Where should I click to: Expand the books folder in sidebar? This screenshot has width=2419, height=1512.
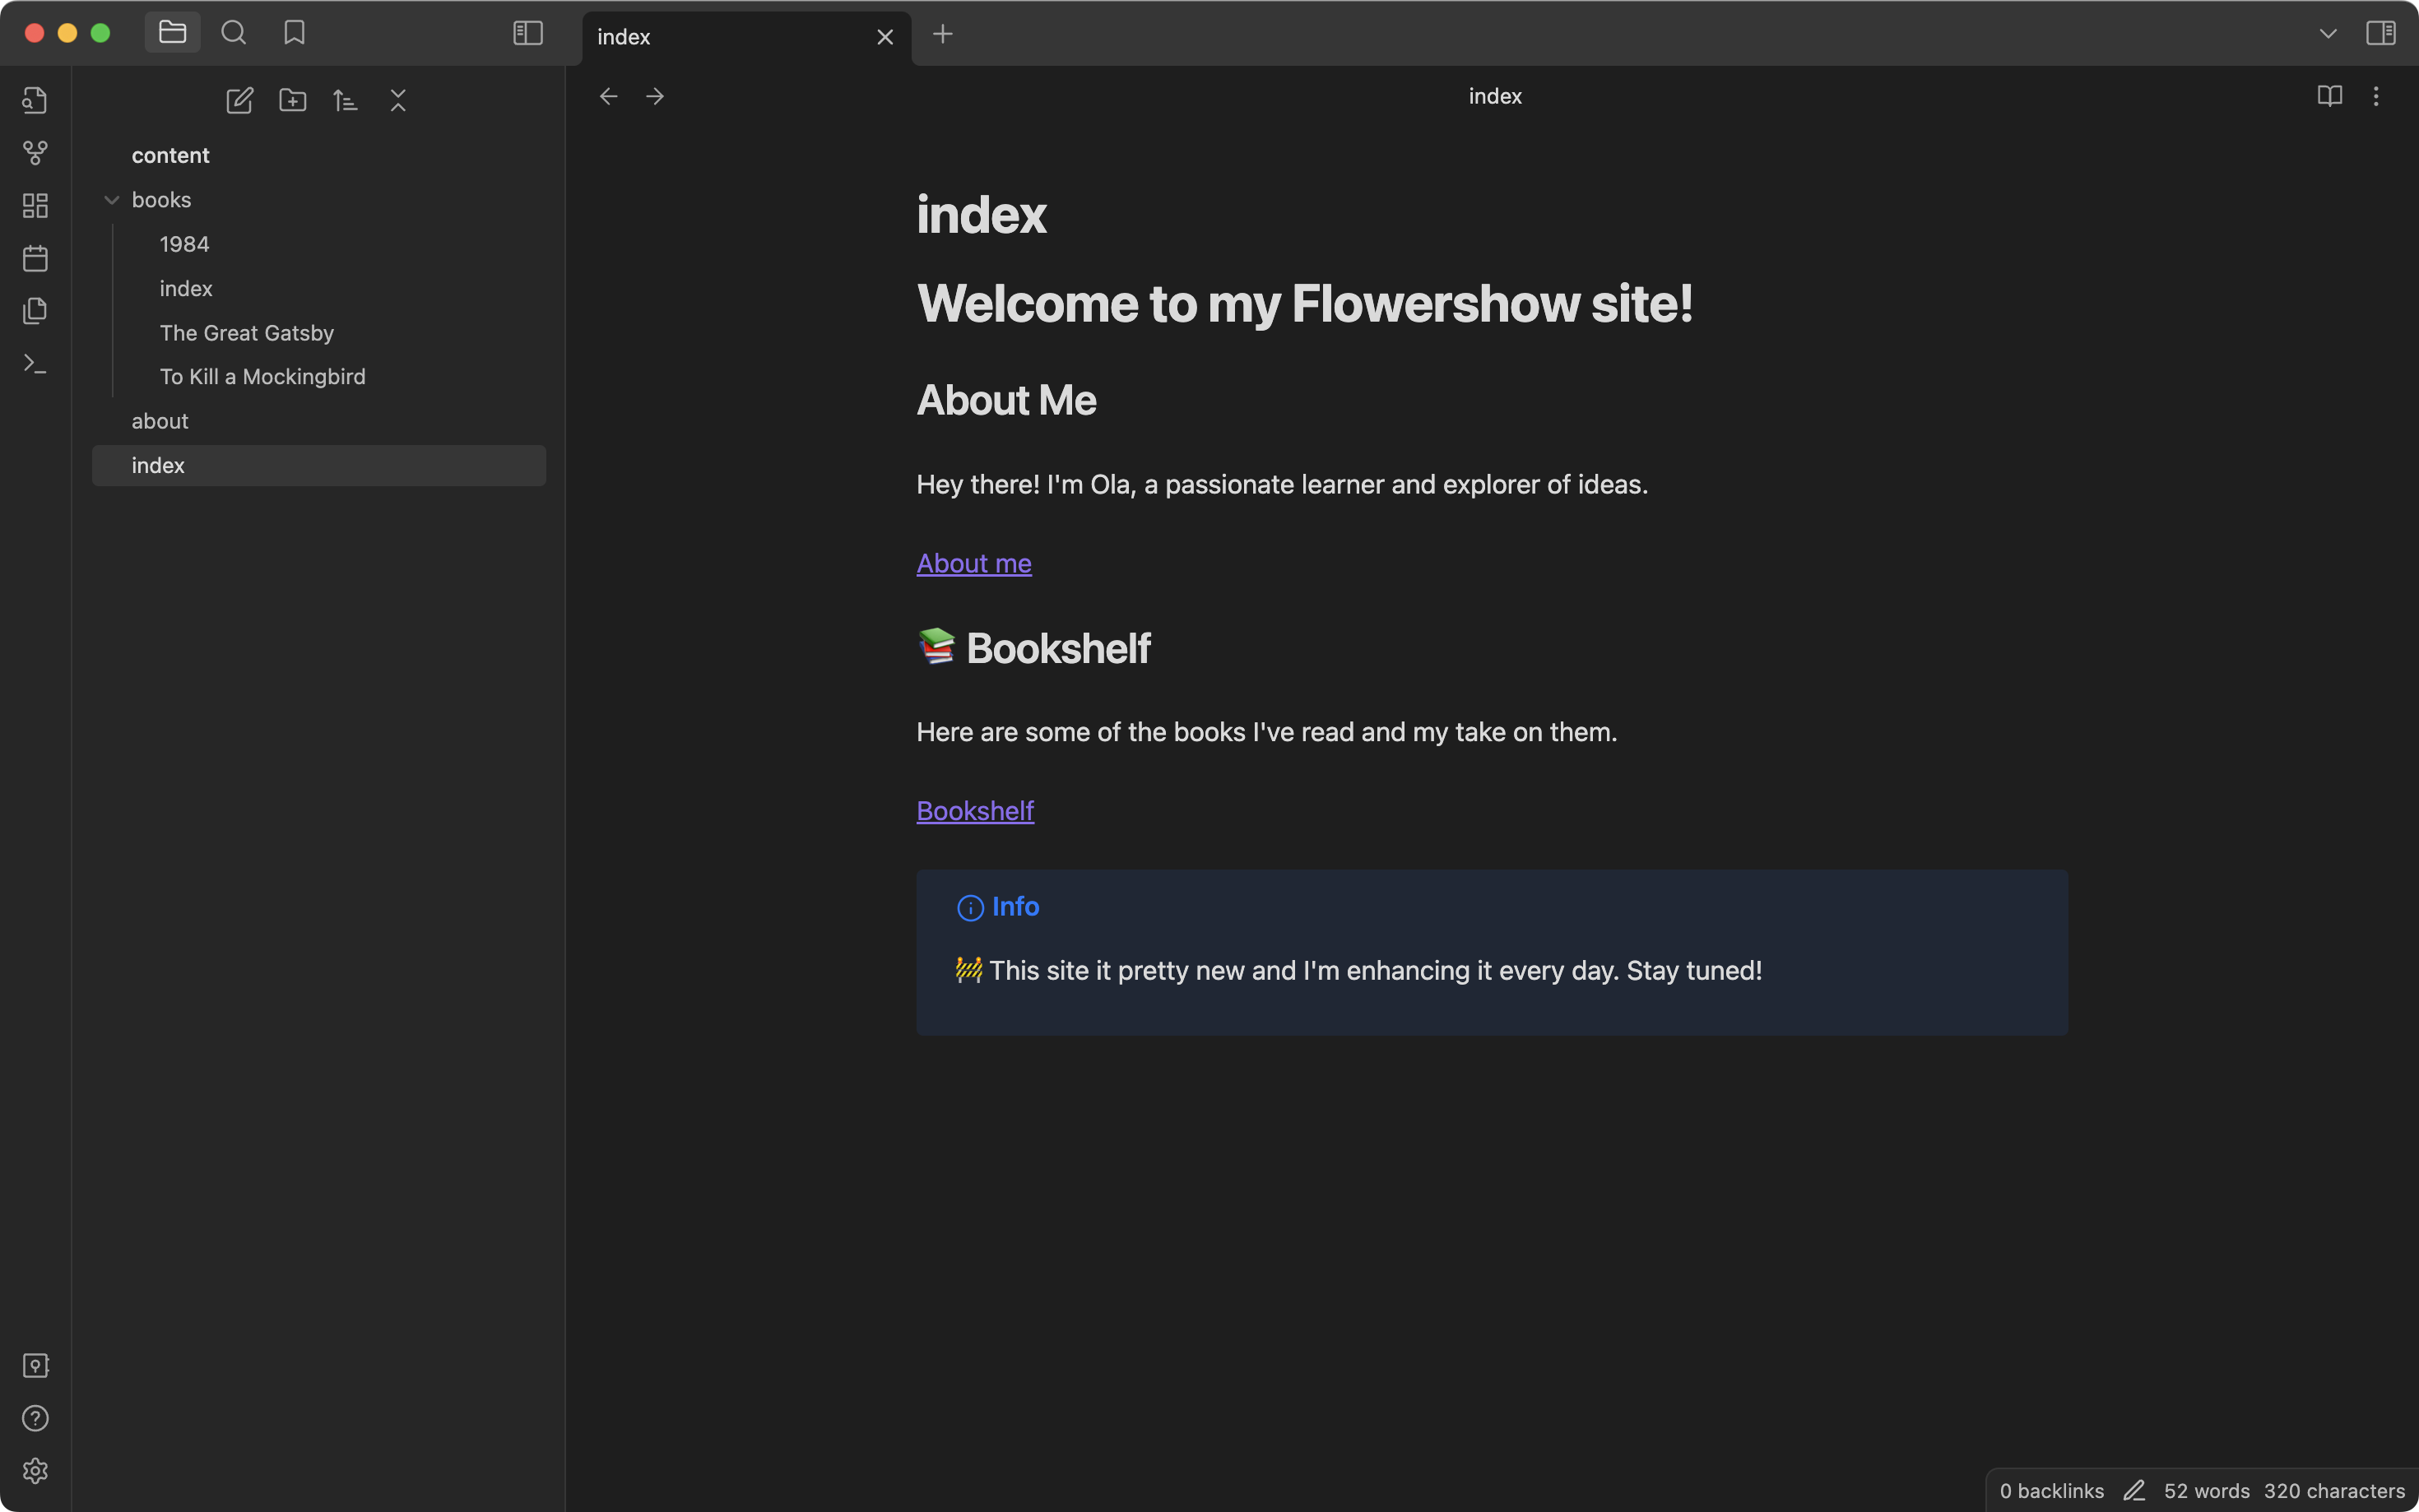click(x=109, y=198)
